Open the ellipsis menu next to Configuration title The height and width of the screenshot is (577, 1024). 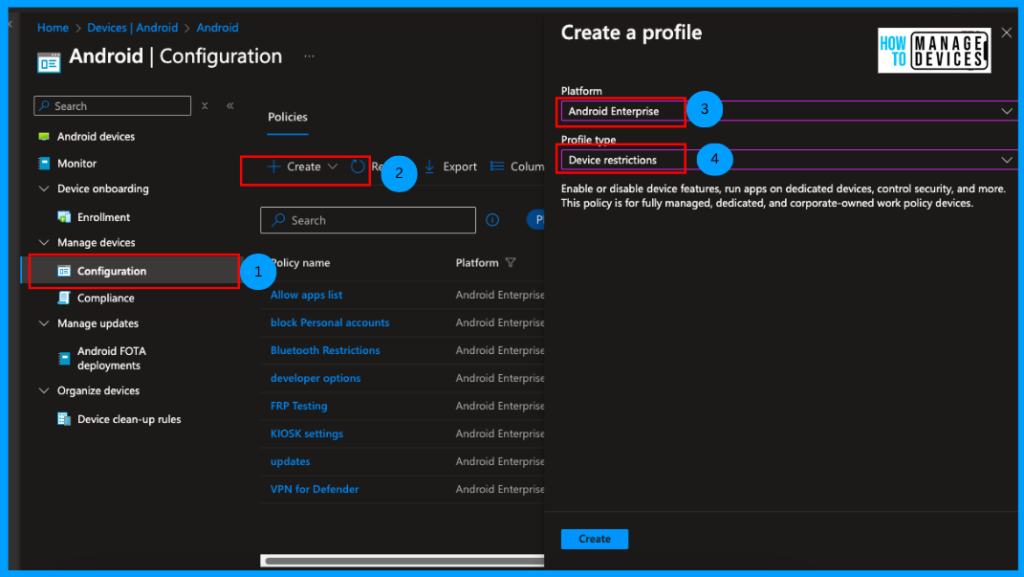point(309,57)
